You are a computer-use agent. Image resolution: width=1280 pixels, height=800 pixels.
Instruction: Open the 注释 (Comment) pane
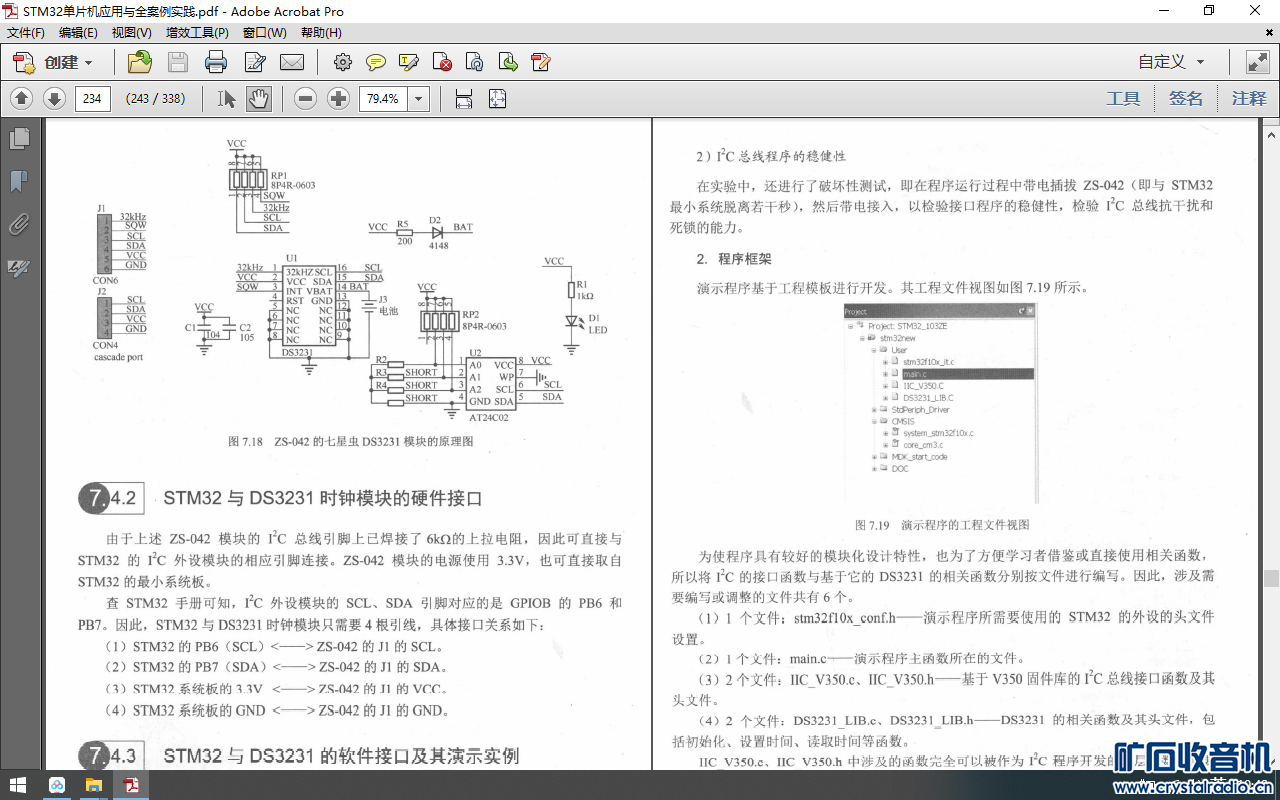[x=1249, y=99]
